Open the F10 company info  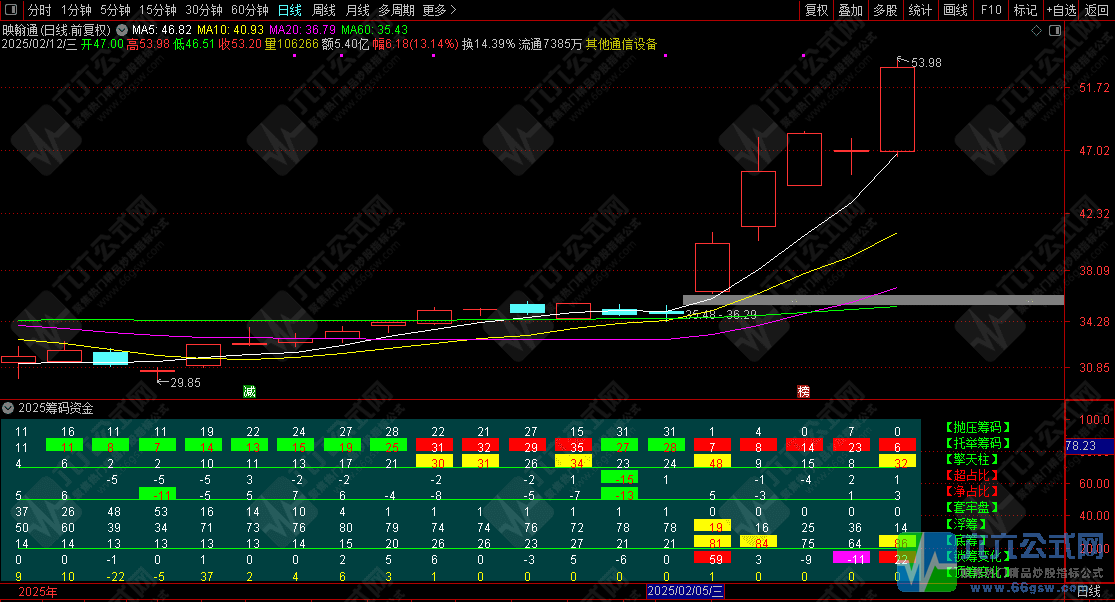point(990,10)
